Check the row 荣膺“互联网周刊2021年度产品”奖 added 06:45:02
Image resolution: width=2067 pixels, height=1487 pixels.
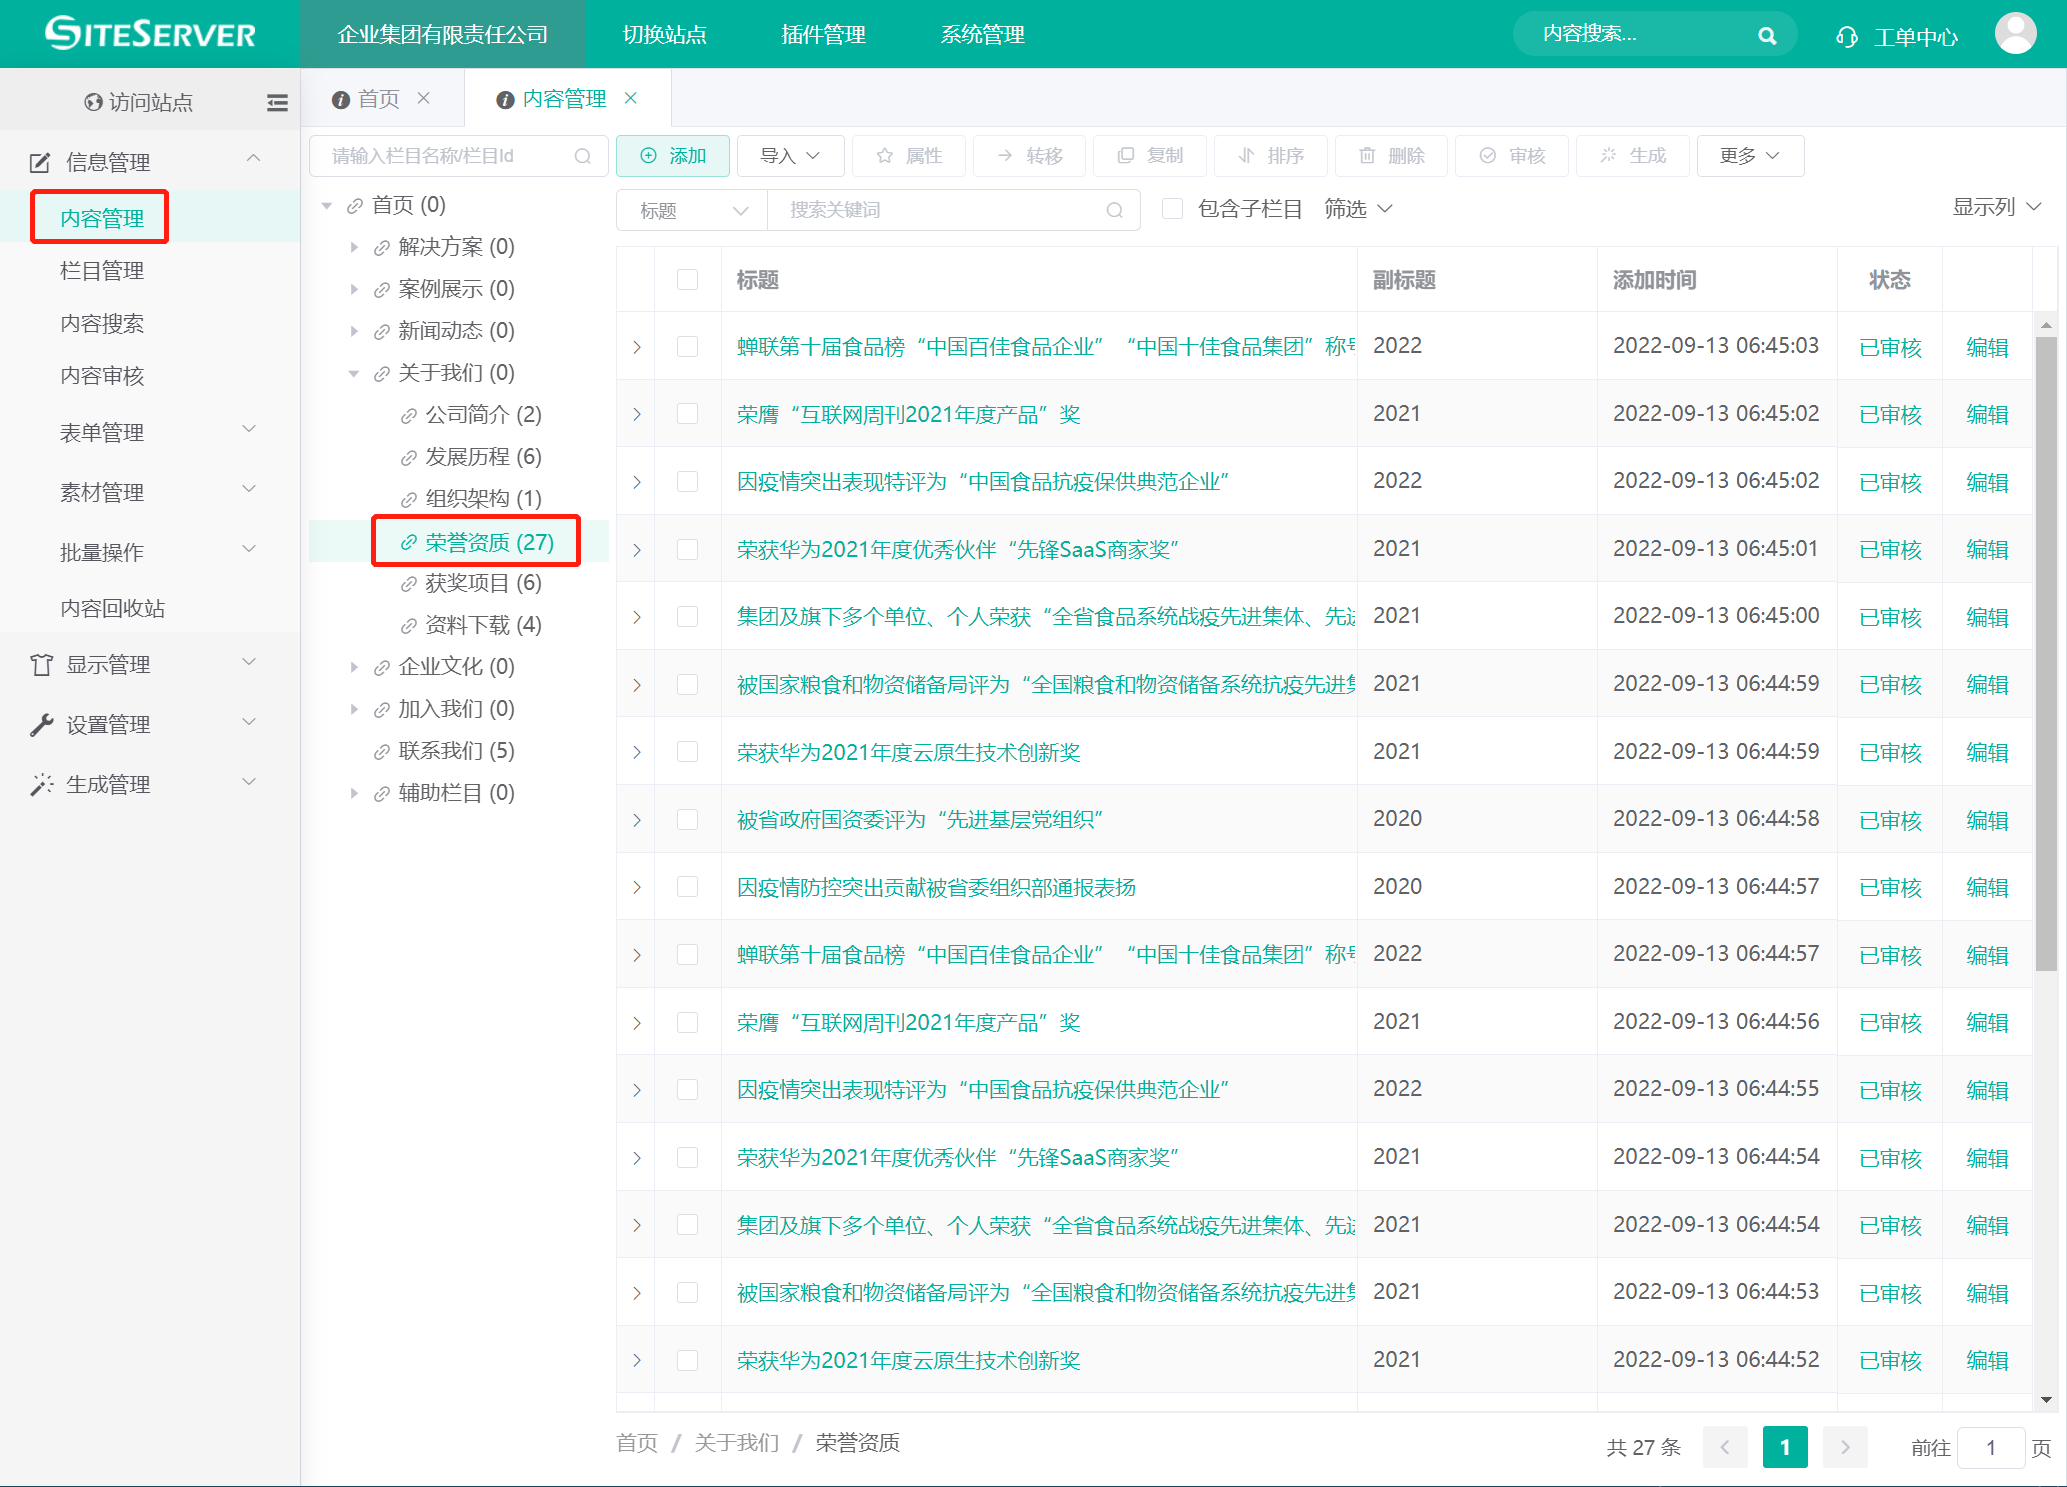click(687, 414)
